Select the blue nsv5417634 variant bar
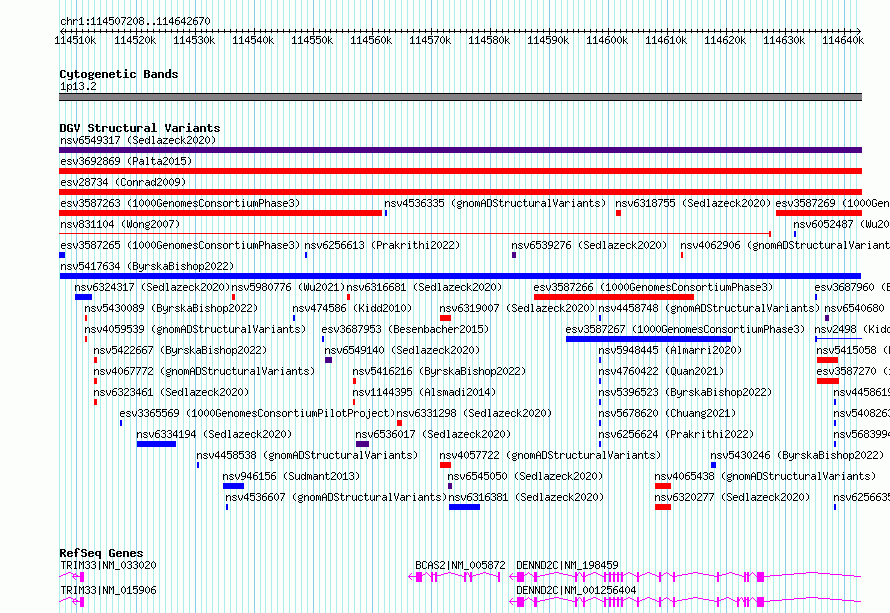The height and width of the screenshot is (613, 890). click(x=460, y=276)
